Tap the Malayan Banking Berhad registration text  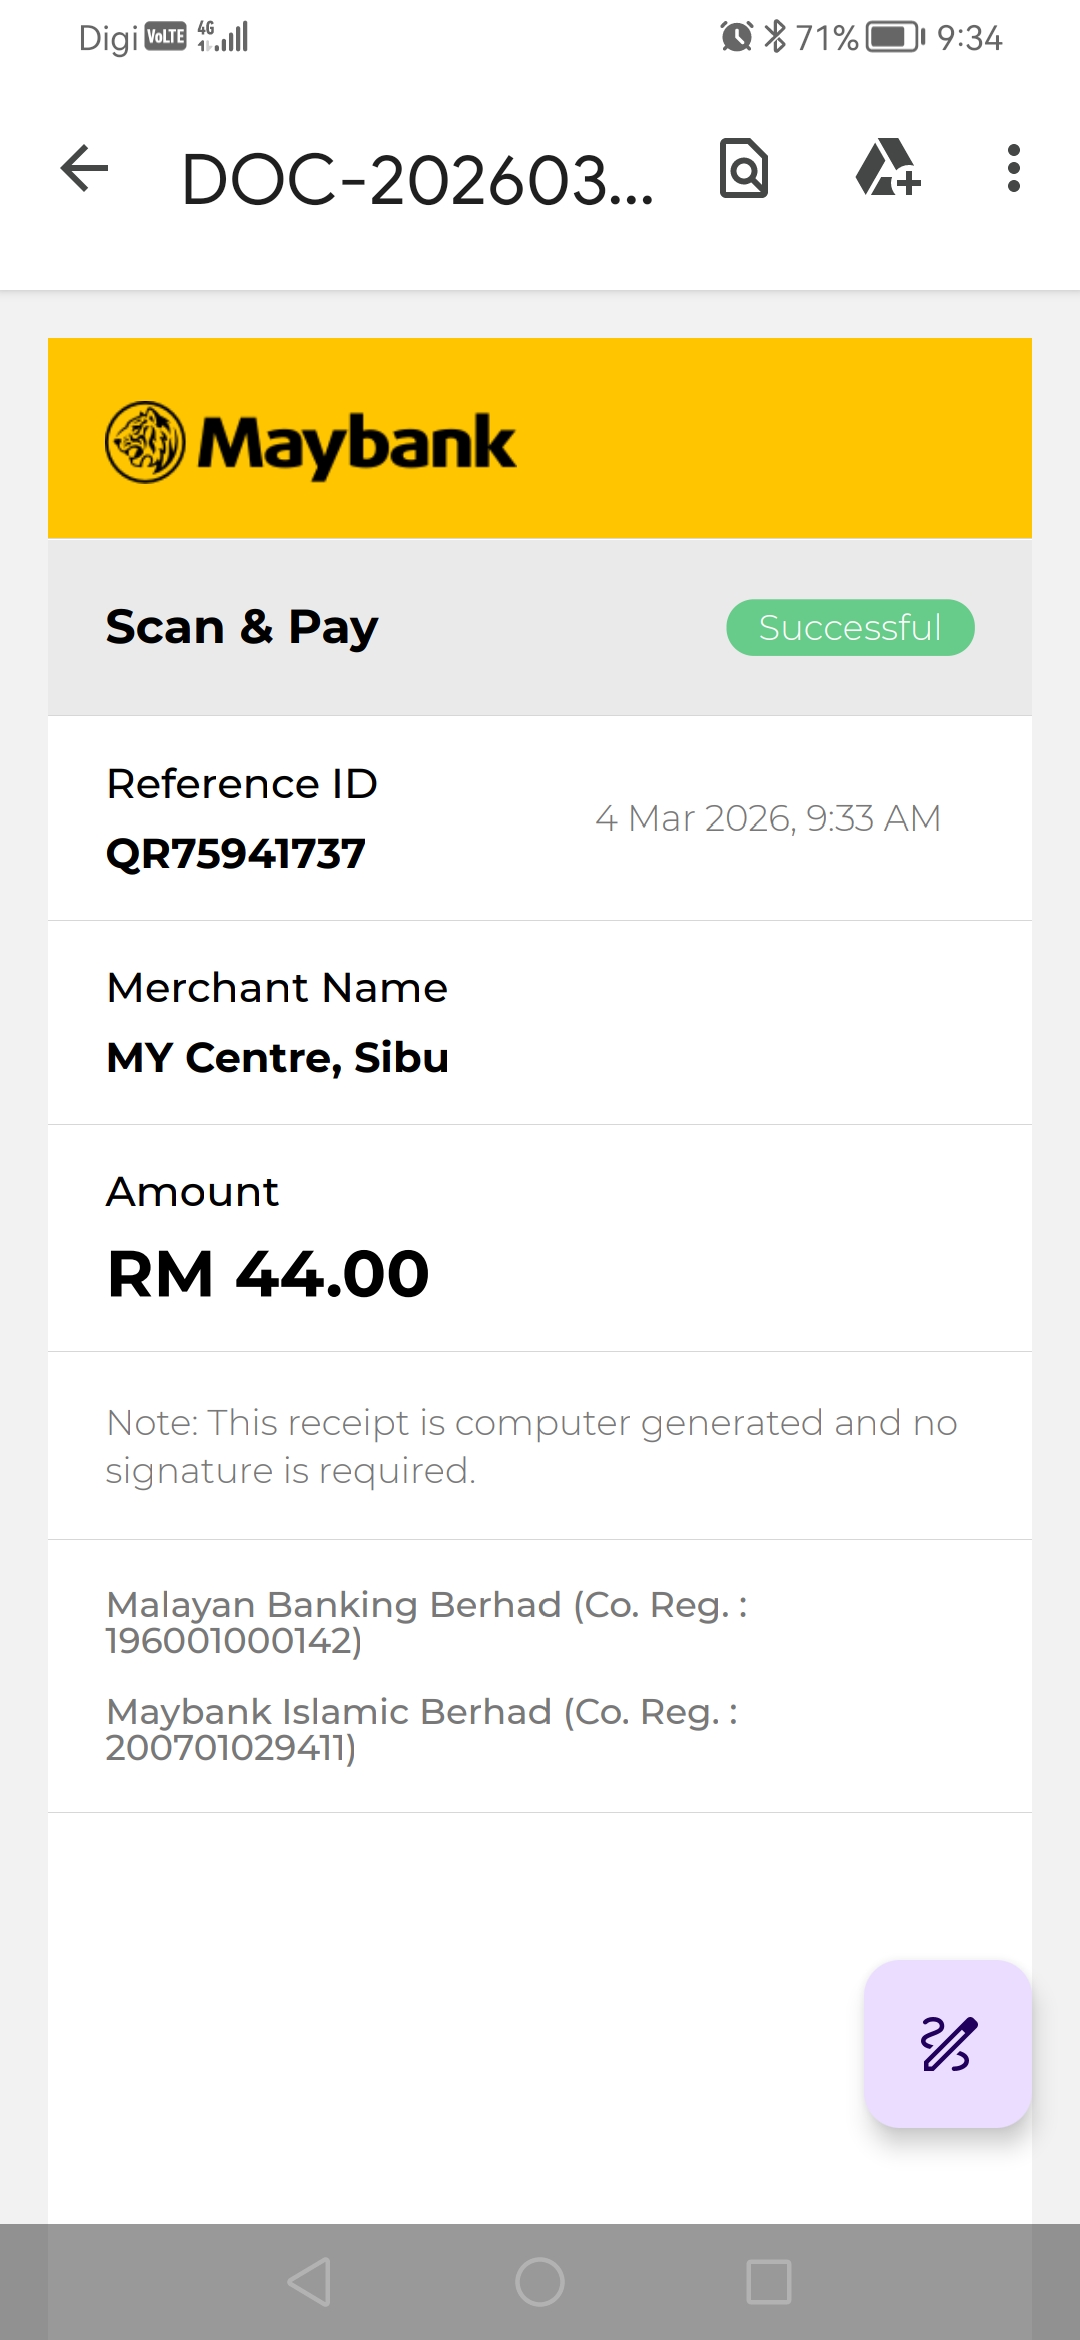pyautogui.click(x=427, y=1622)
